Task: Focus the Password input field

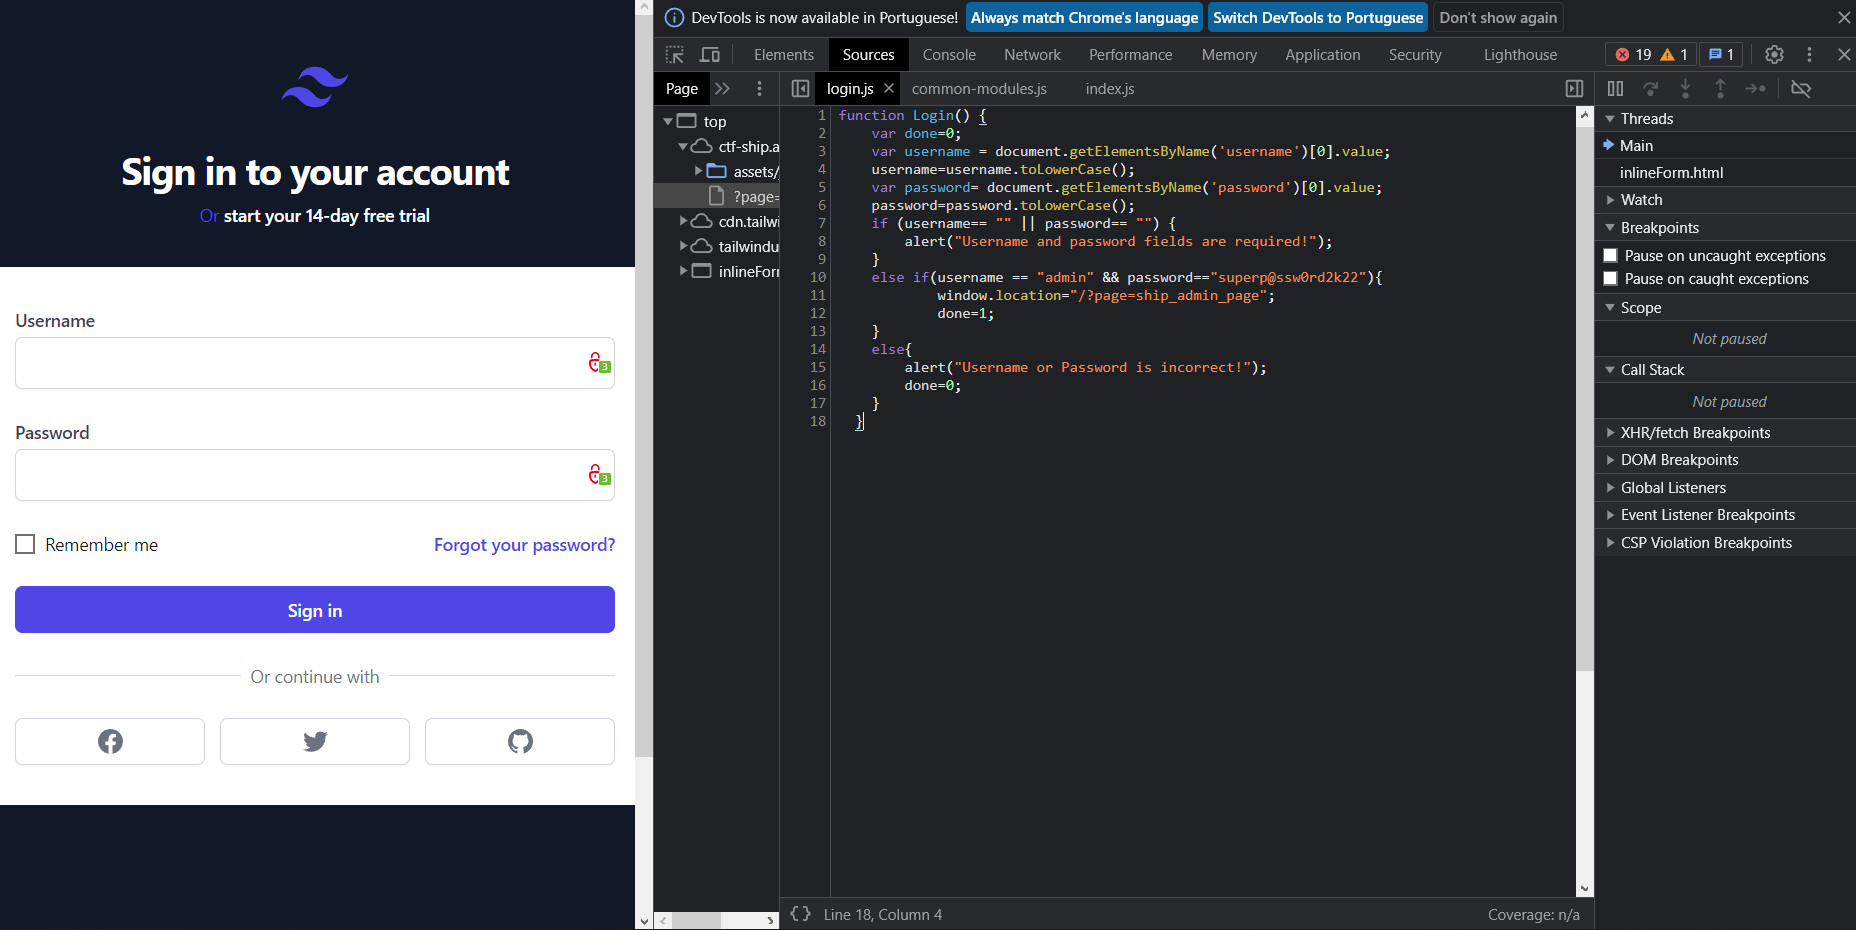Action: tap(315, 475)
